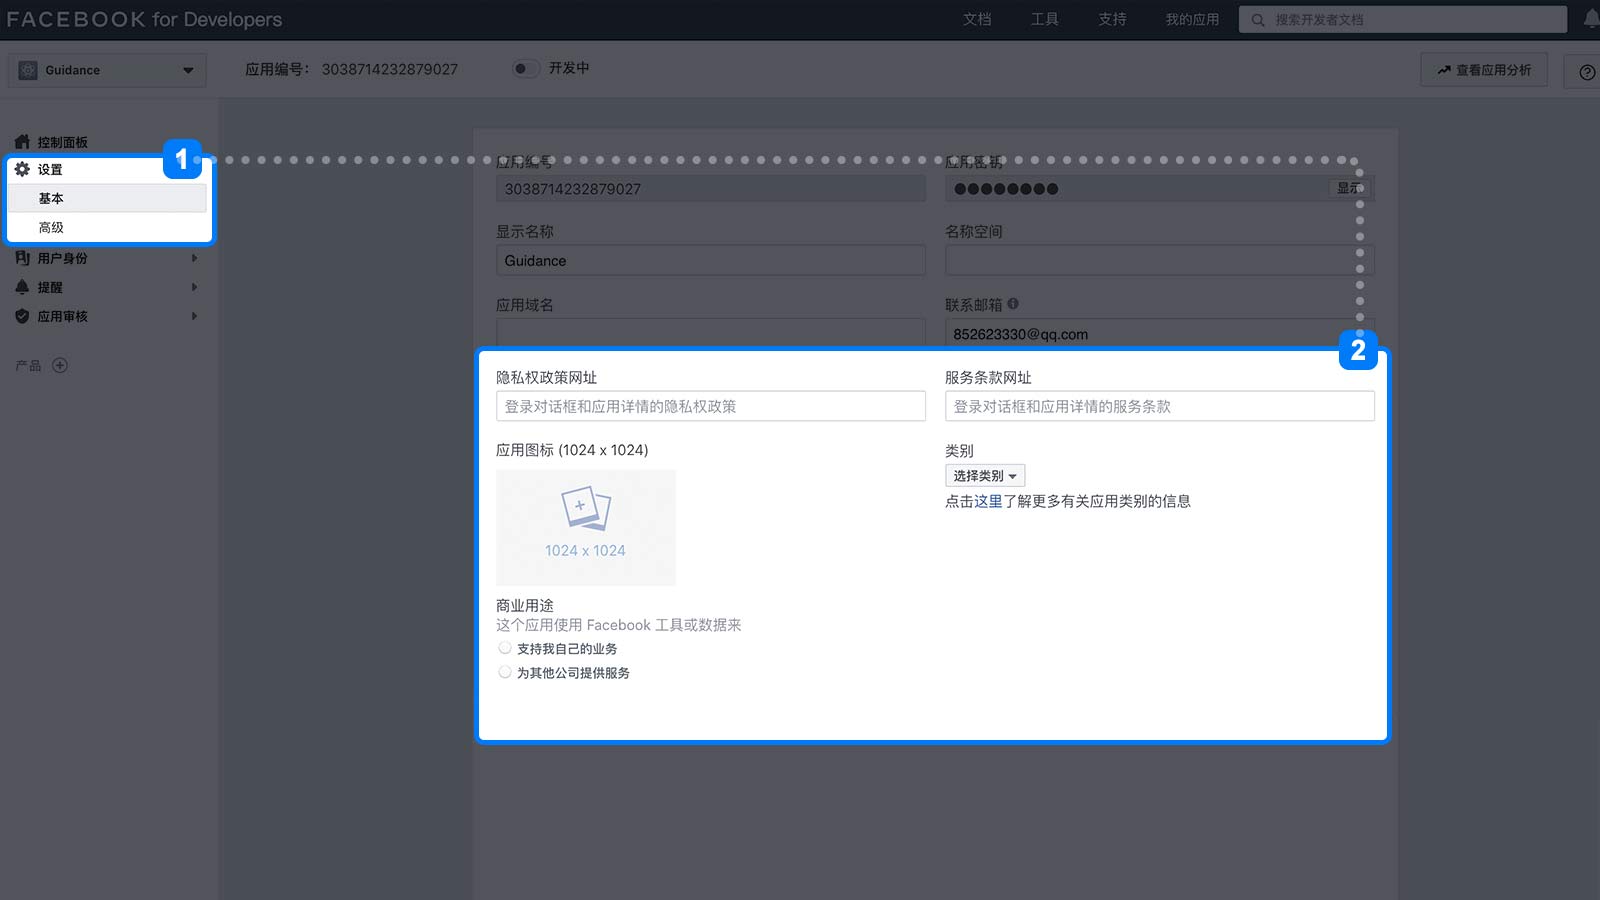Viewport: 1600px width, 900px height.
Task: Click the notifications bell icon
Action: [x=1591, y=18]
